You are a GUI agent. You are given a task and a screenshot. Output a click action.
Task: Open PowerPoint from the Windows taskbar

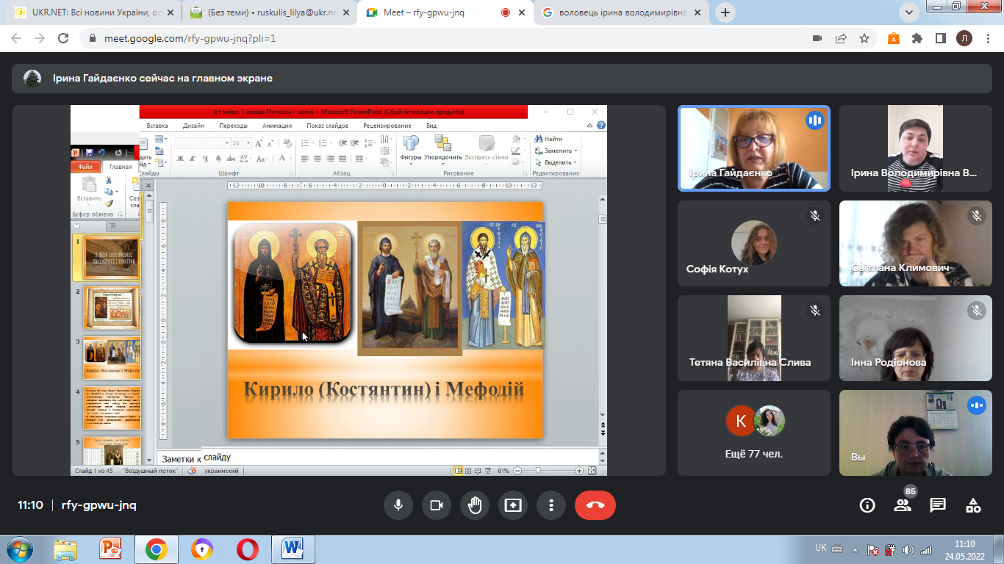click(110, 549)
